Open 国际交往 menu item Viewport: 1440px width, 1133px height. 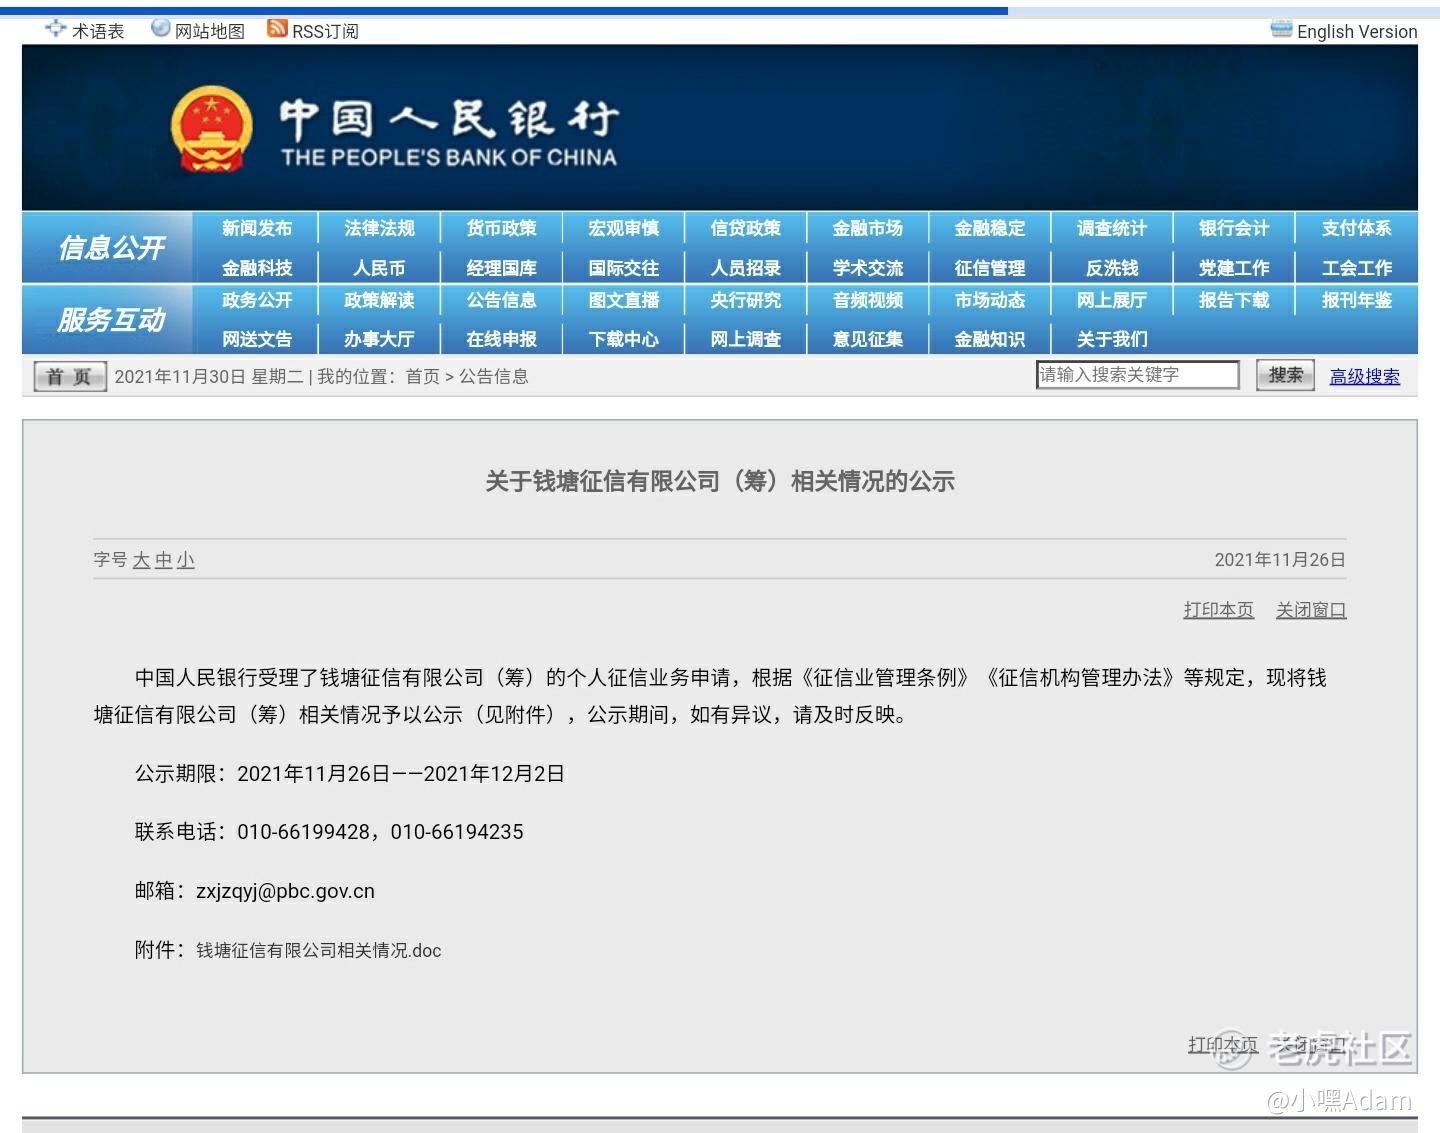point(623,268)
